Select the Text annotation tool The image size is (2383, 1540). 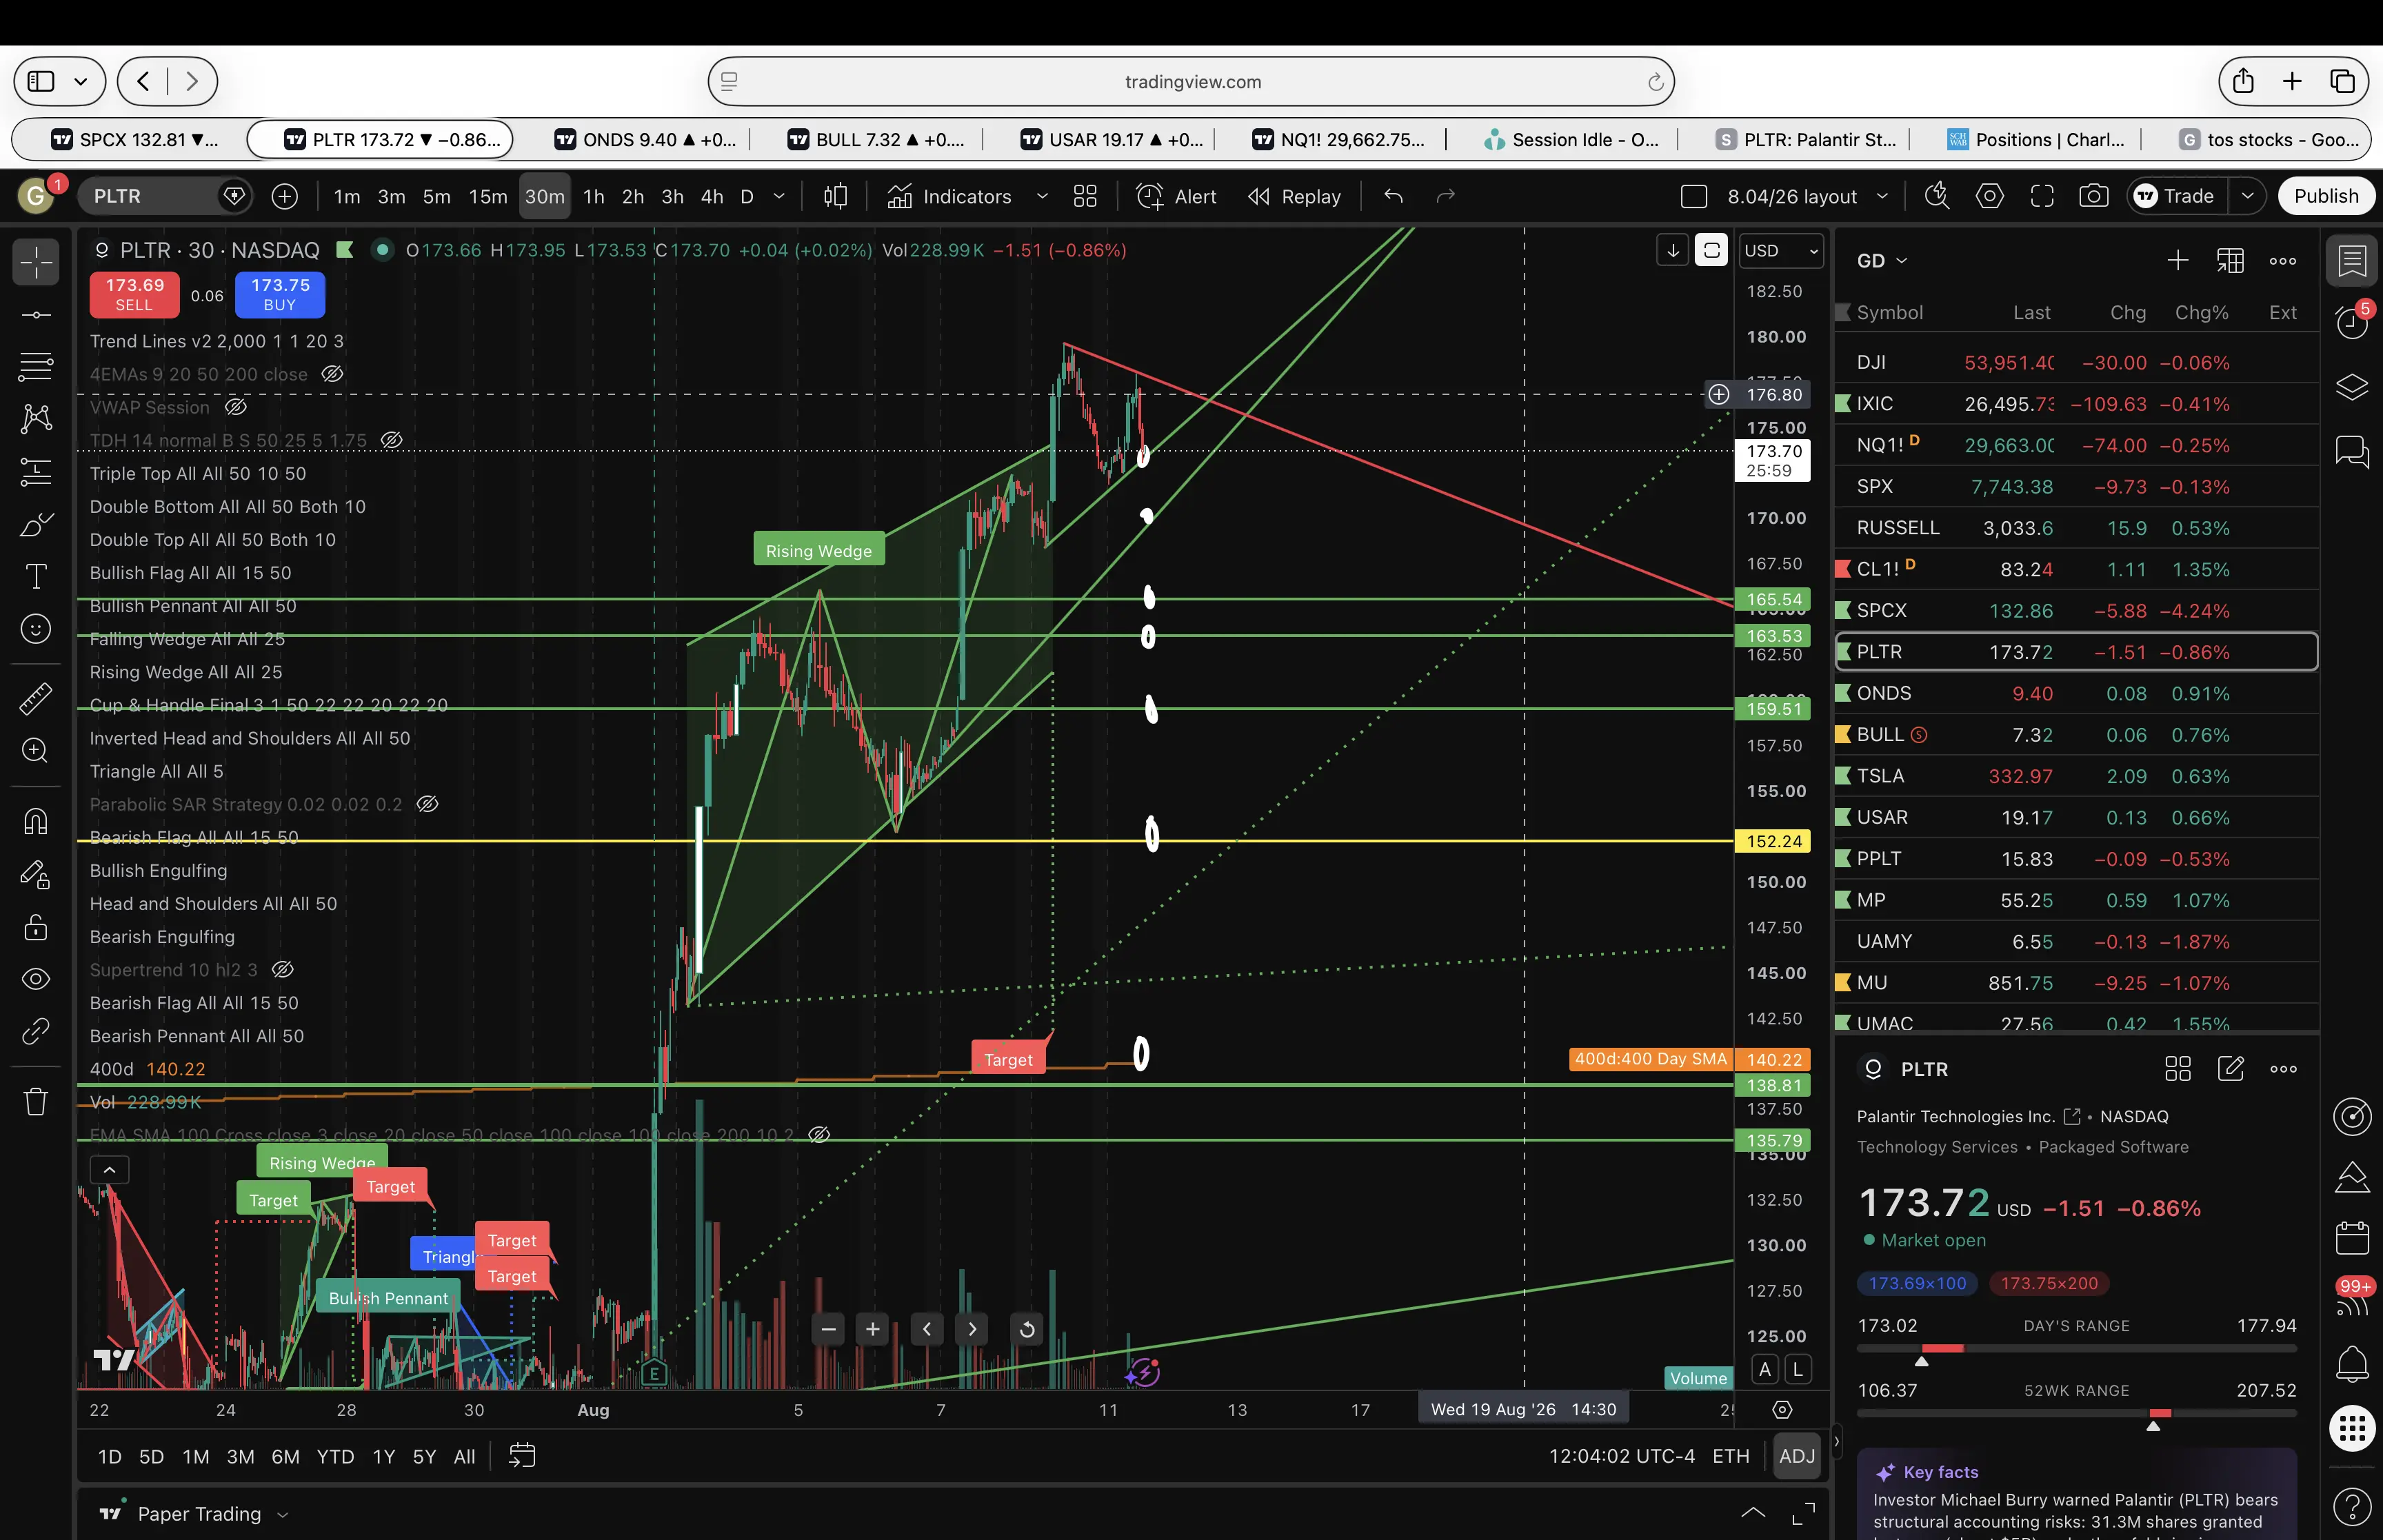[x=36, y=577]
